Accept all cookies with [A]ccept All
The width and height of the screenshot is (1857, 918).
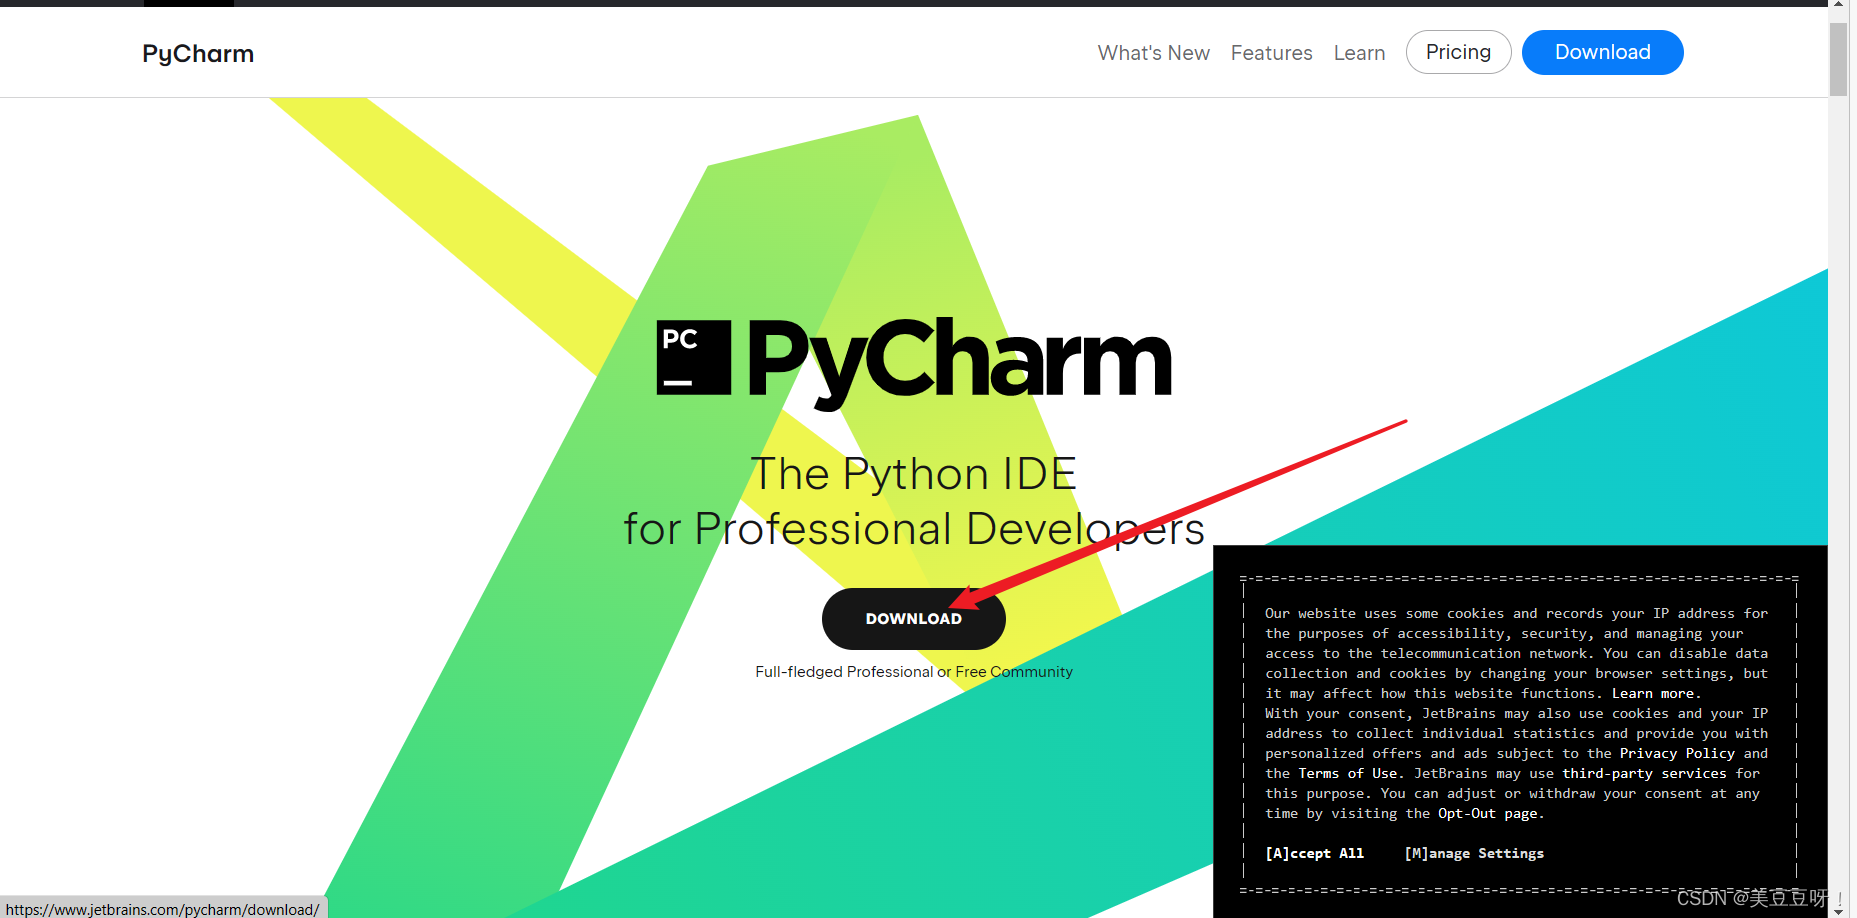click(x=1314, y=853)
